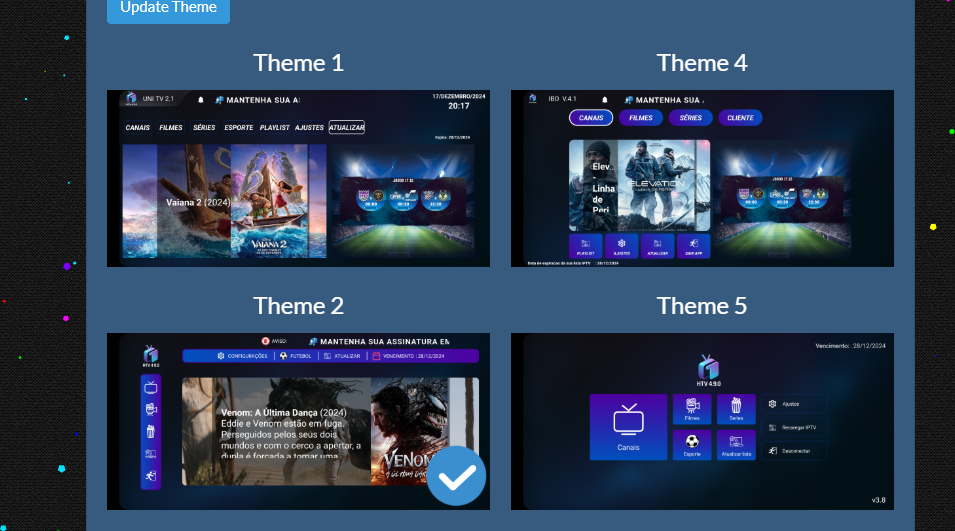Click Atualizar item in Theme 2 bar
Screen dimensions: 955x531
pos(342,356)
